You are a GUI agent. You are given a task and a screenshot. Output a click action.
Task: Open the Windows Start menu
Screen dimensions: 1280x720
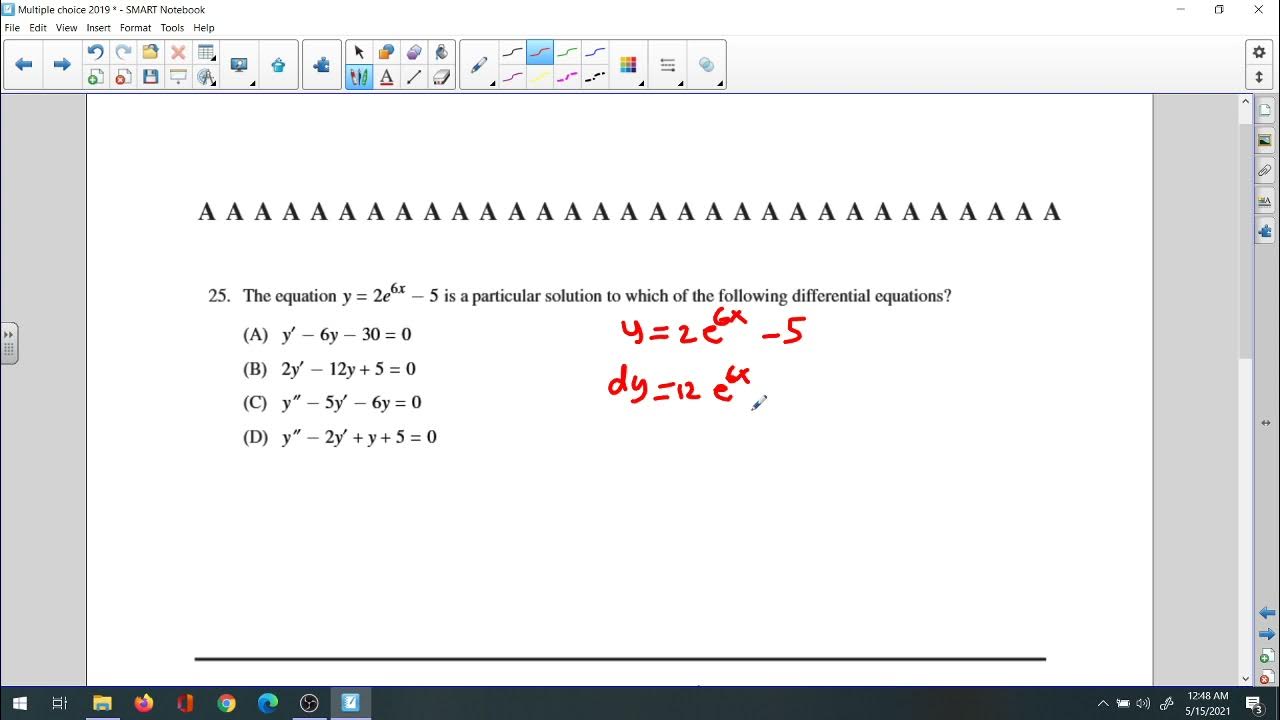[19, 704]
